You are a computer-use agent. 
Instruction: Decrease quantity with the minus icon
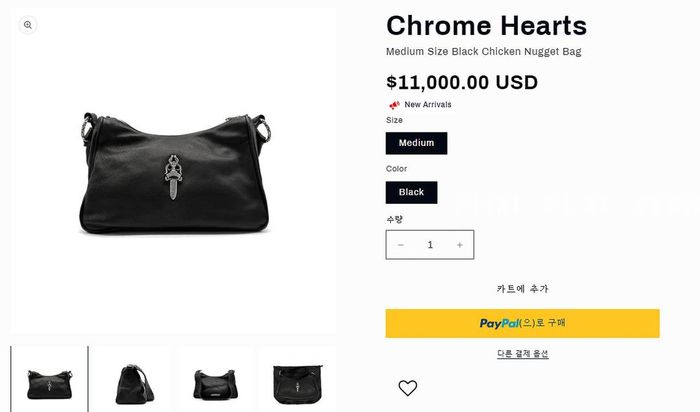coord(401,245)
